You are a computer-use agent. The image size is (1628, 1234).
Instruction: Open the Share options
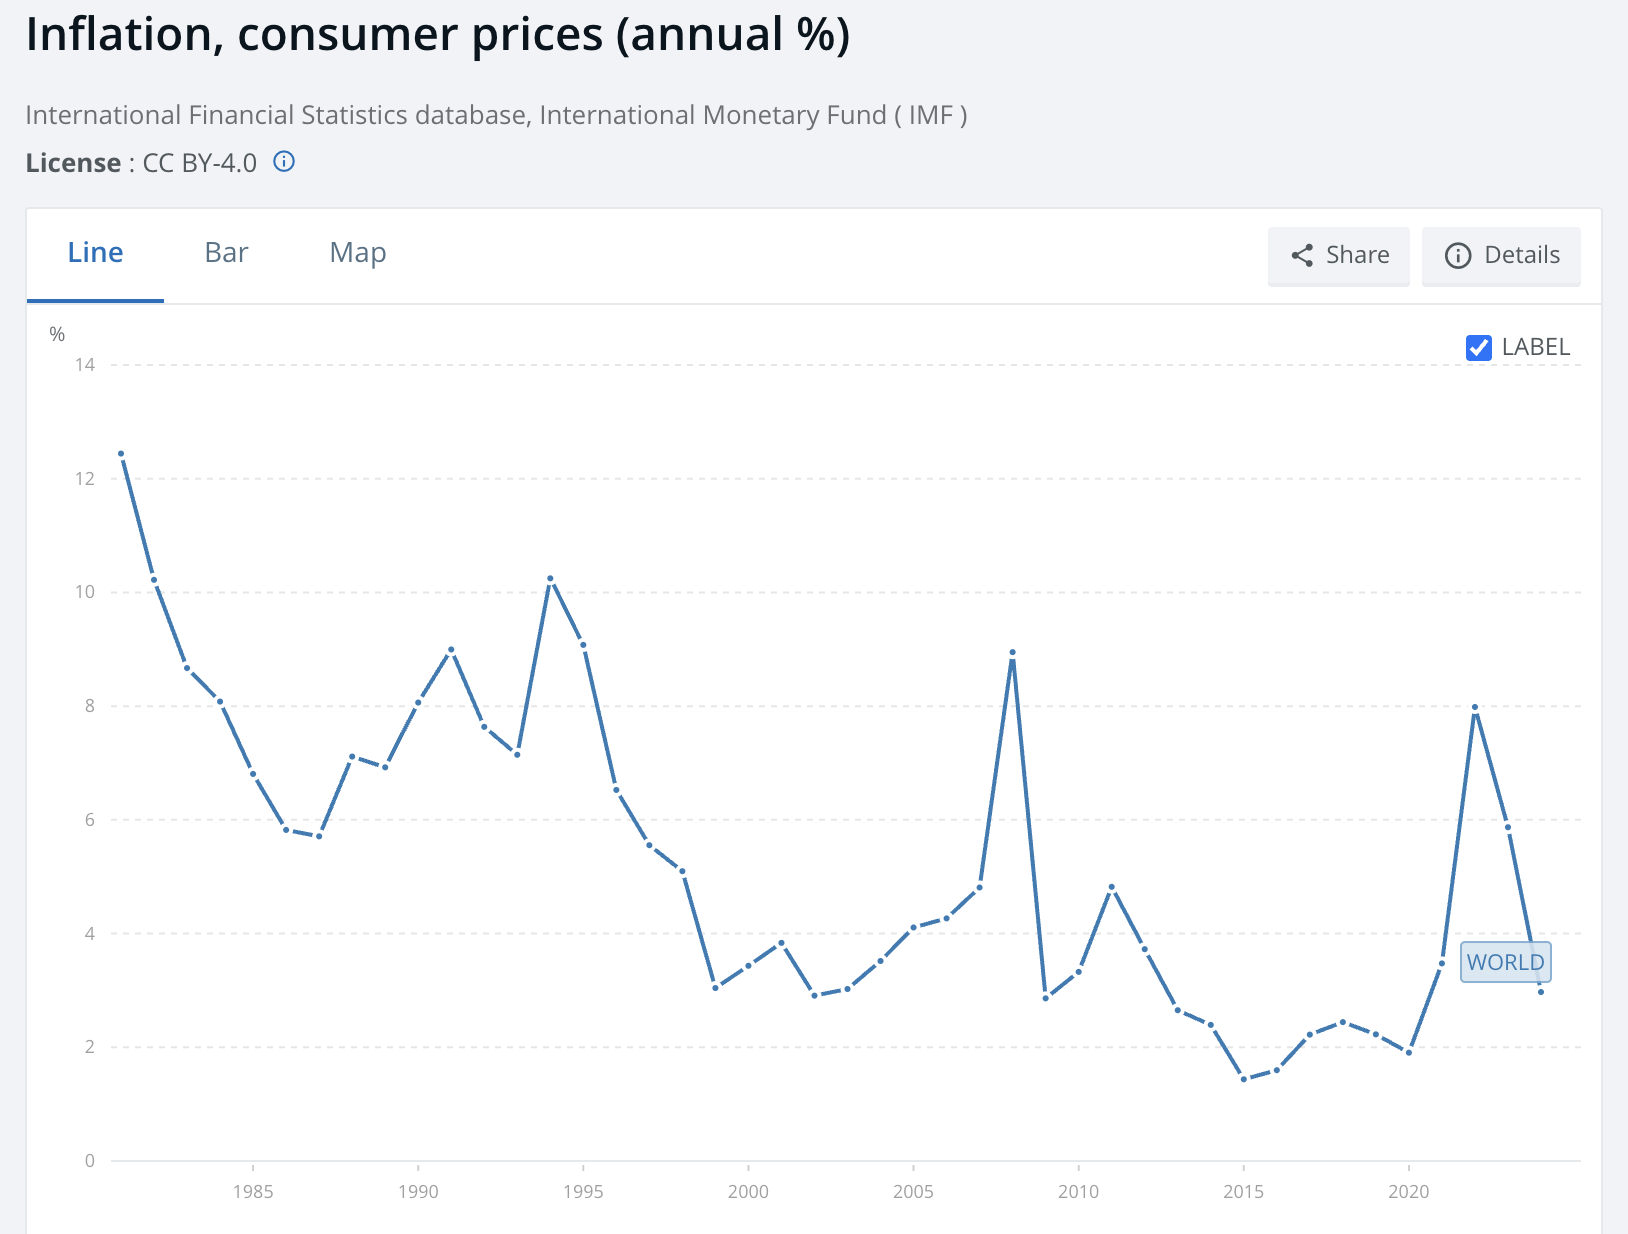click(1338, 256)
